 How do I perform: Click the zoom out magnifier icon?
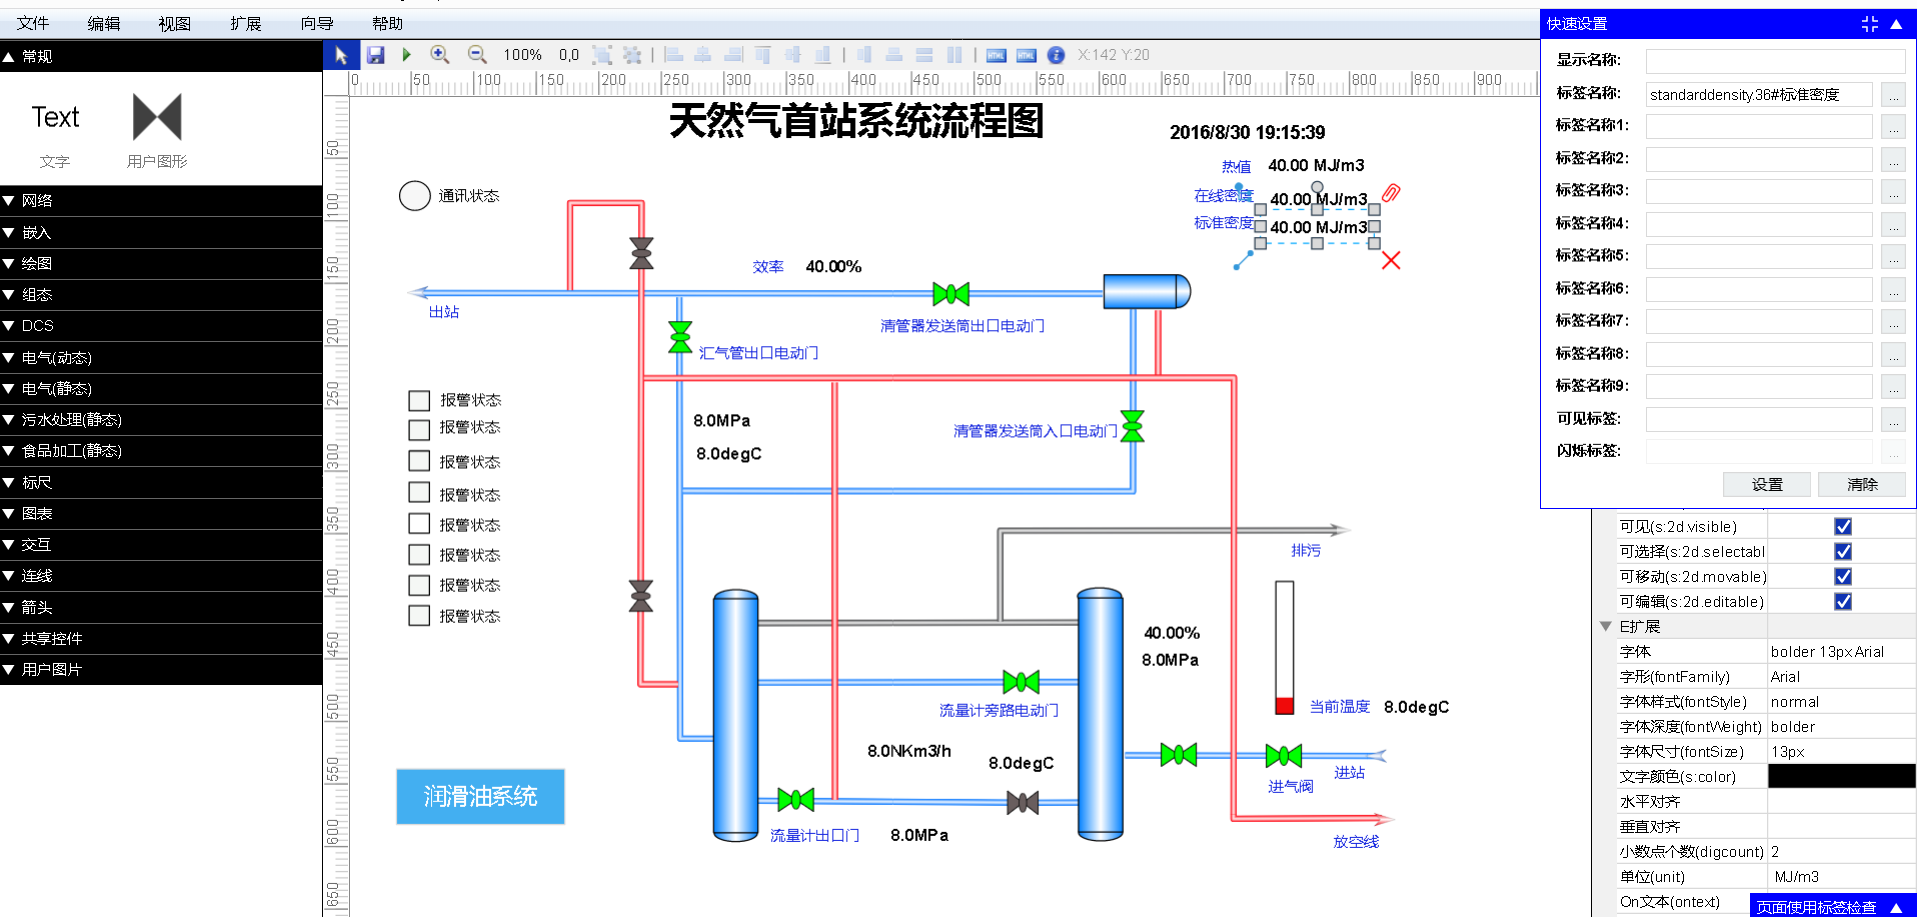tap(477, 55)
